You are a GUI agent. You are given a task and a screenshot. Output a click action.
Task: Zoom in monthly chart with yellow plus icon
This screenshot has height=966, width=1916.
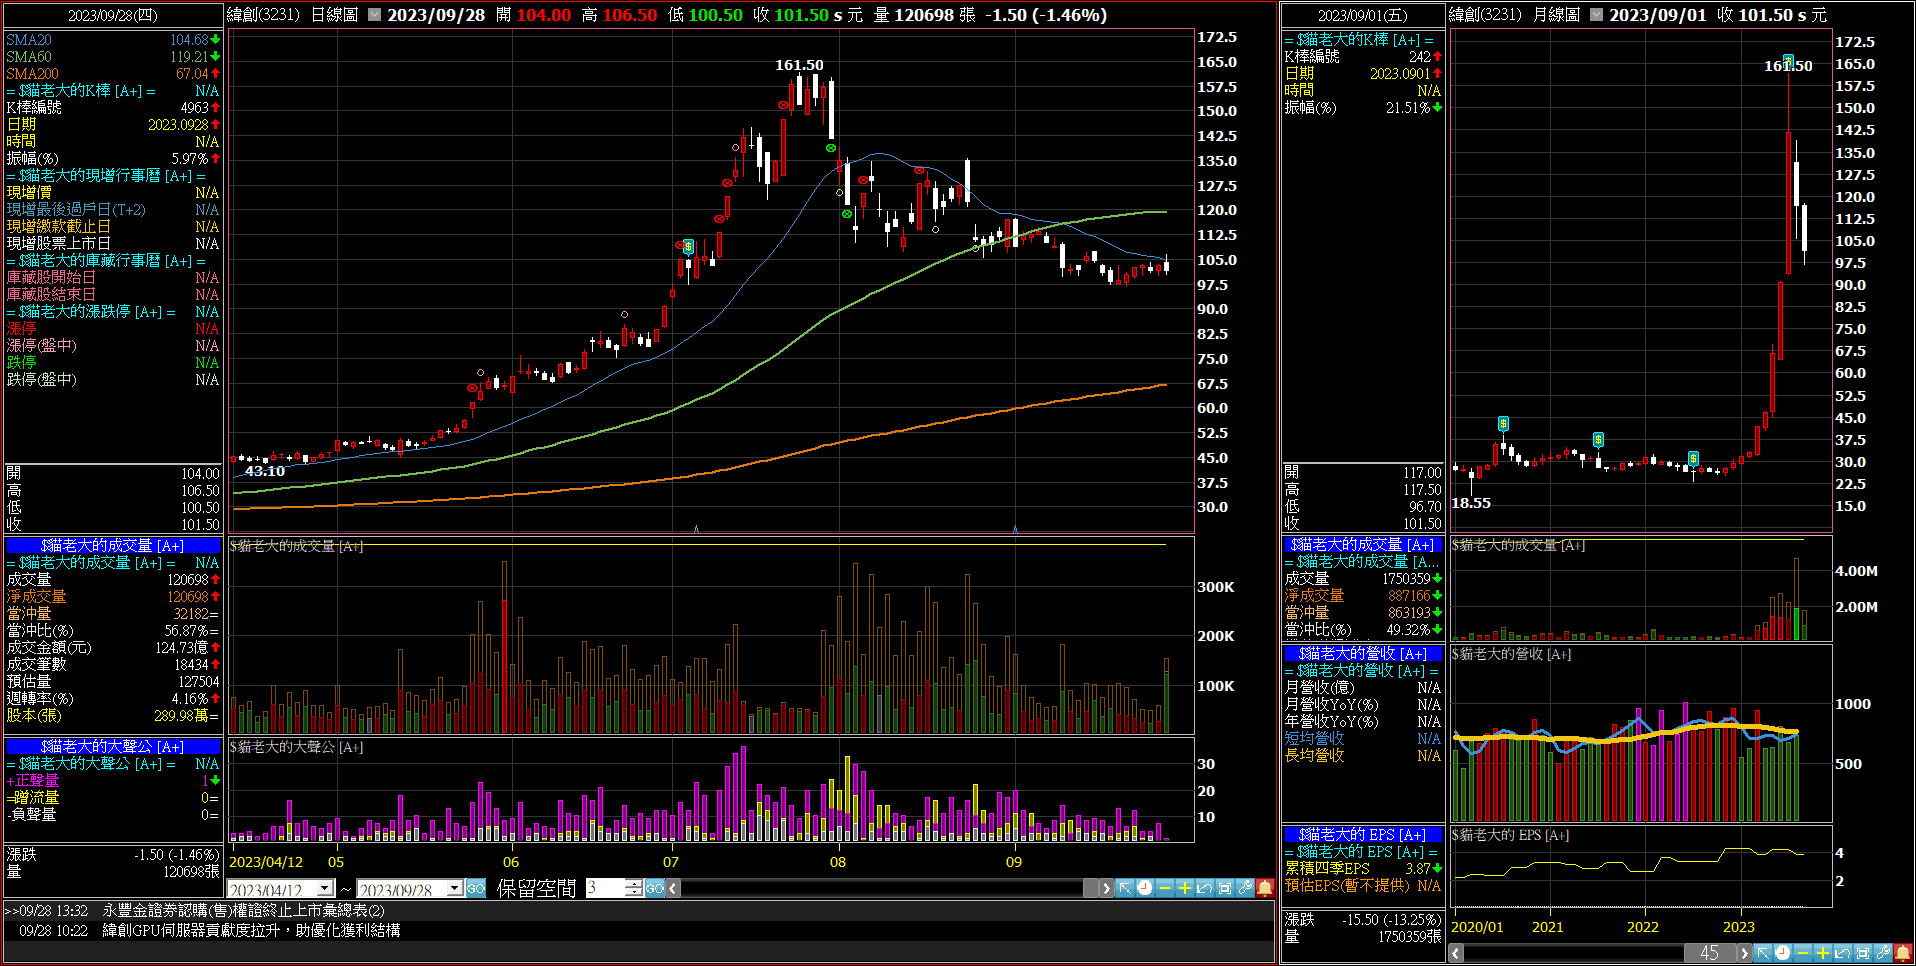pos(1823,953)
